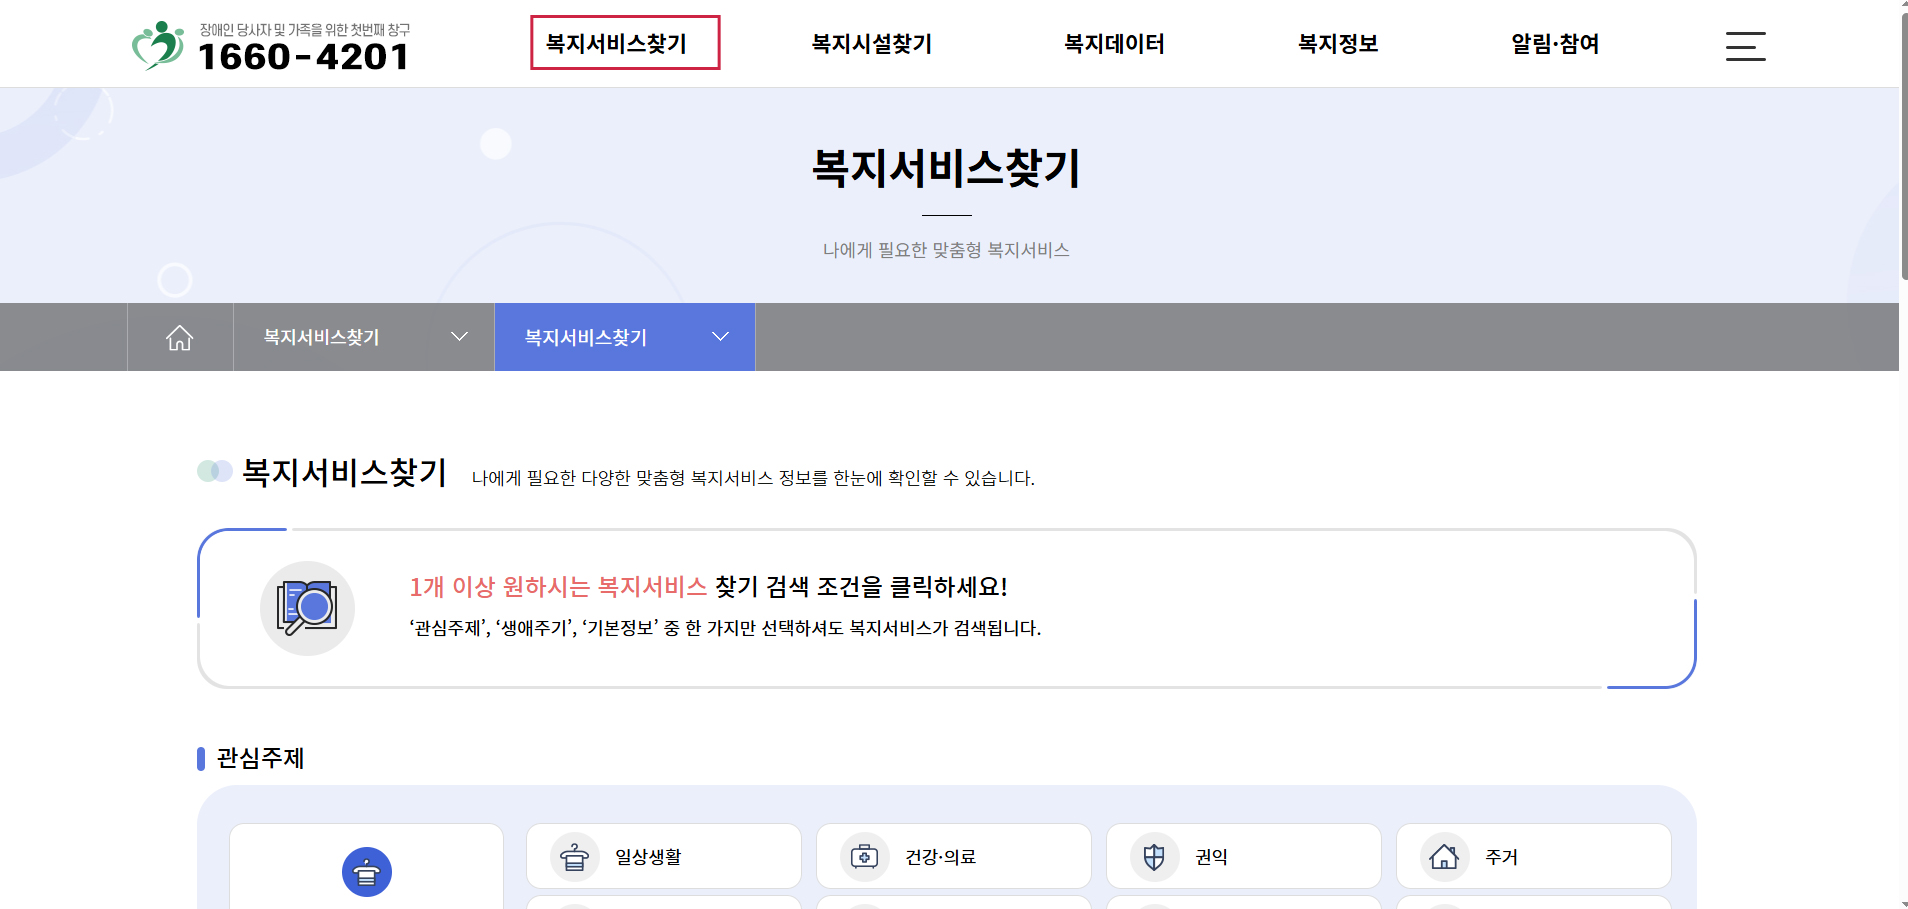Open the 알림·참여 menu item
This screenshot has width=1908, height=909.
(1555, 44)
